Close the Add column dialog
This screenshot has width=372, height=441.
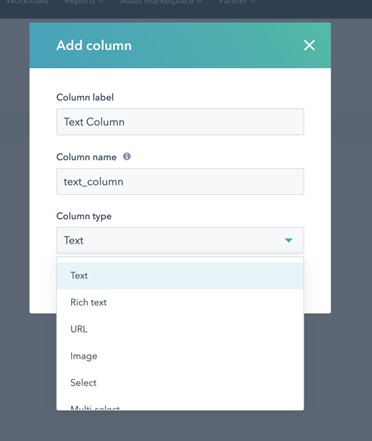(309, 45)
